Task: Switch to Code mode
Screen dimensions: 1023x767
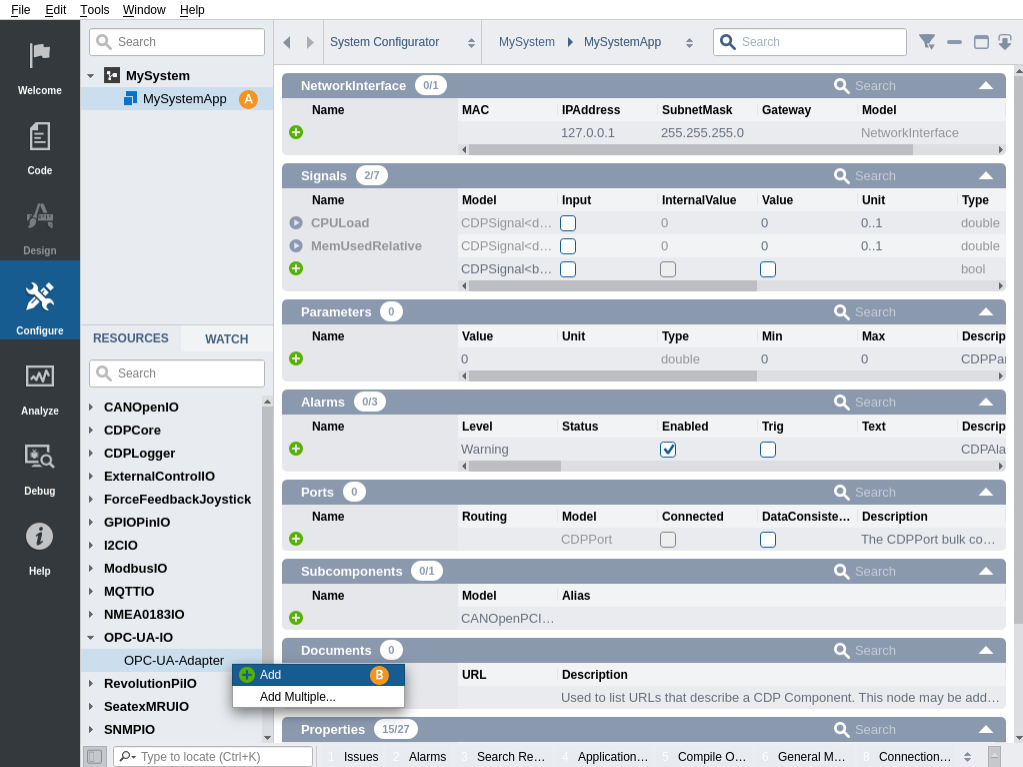Action: pos(40,146)
